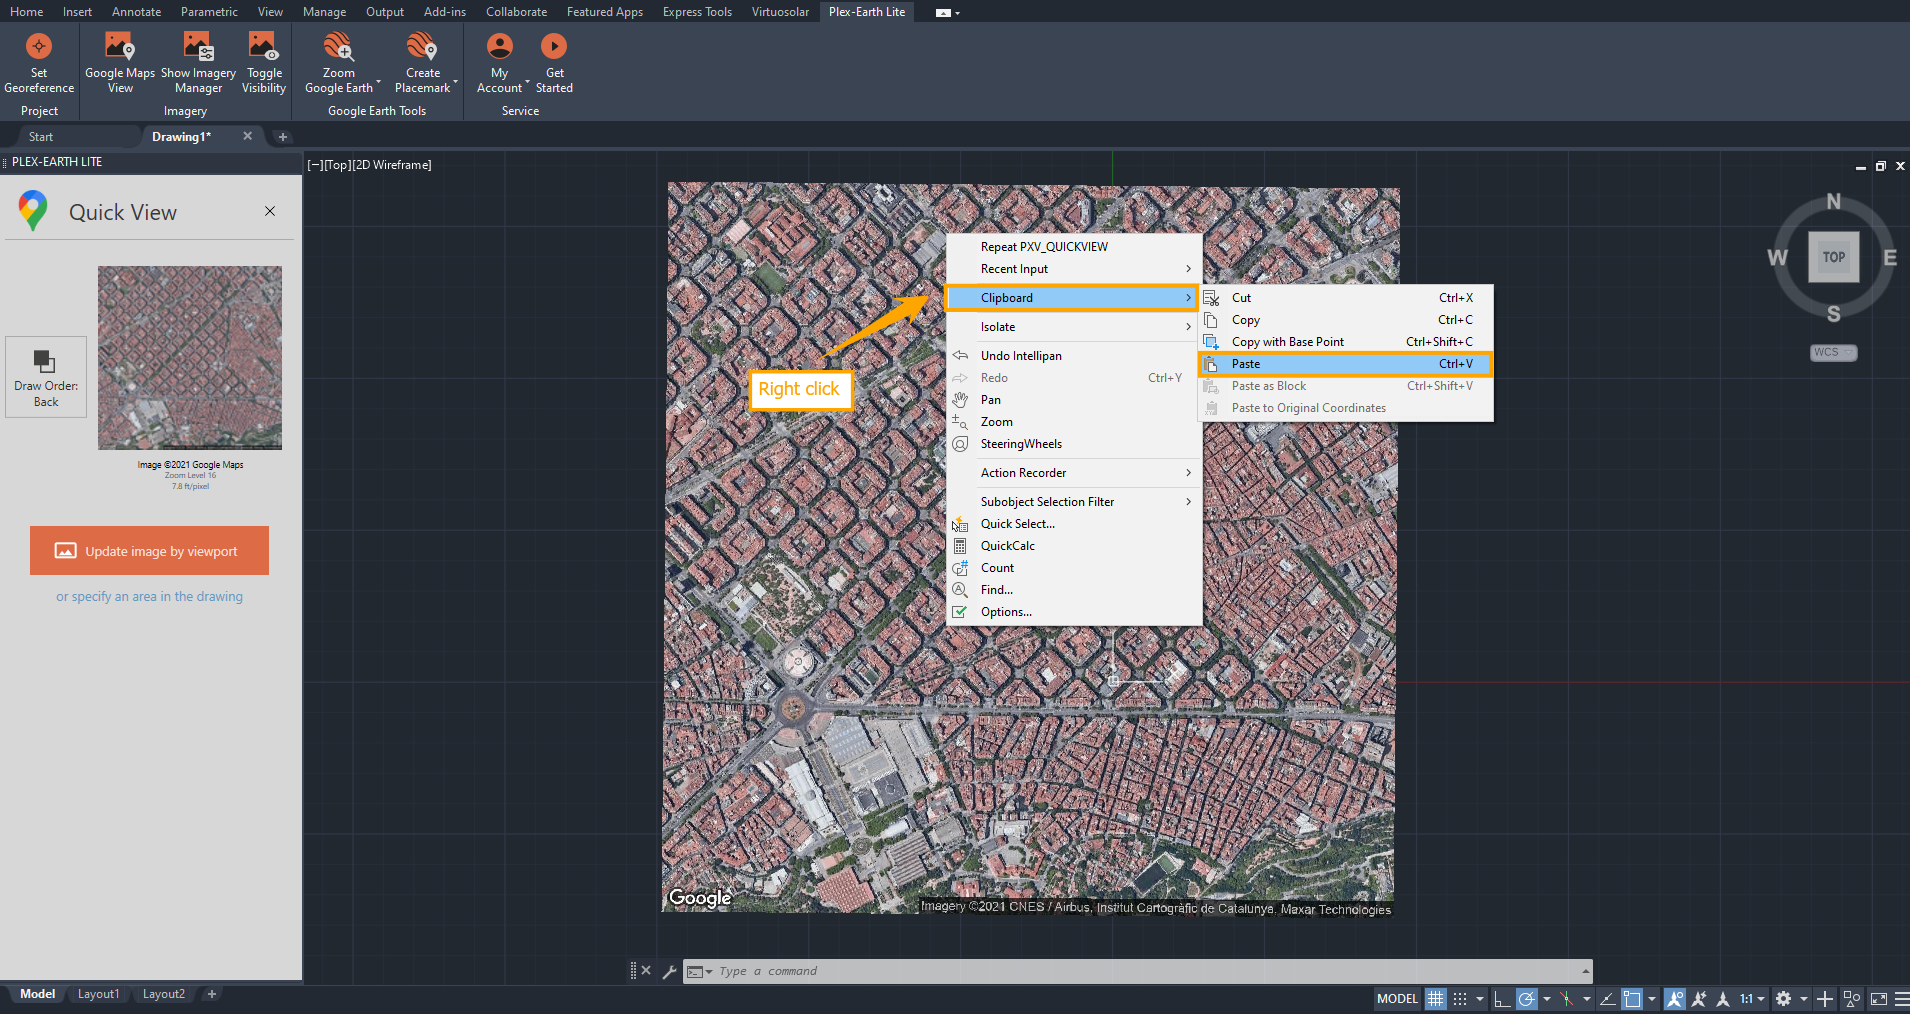
Task: Click the workspace switching gear icon
Action: tap(1783, 998)
